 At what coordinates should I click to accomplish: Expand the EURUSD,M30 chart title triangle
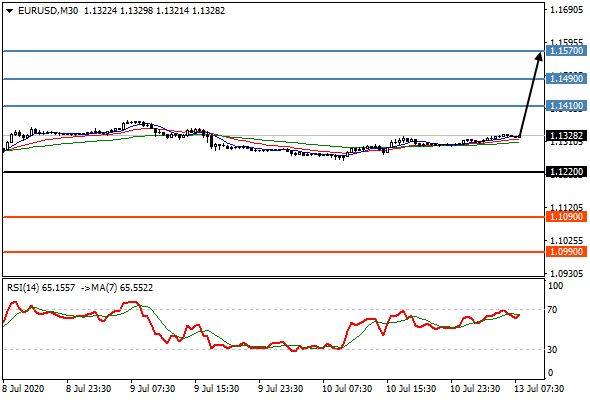click(x=9, y=11)
